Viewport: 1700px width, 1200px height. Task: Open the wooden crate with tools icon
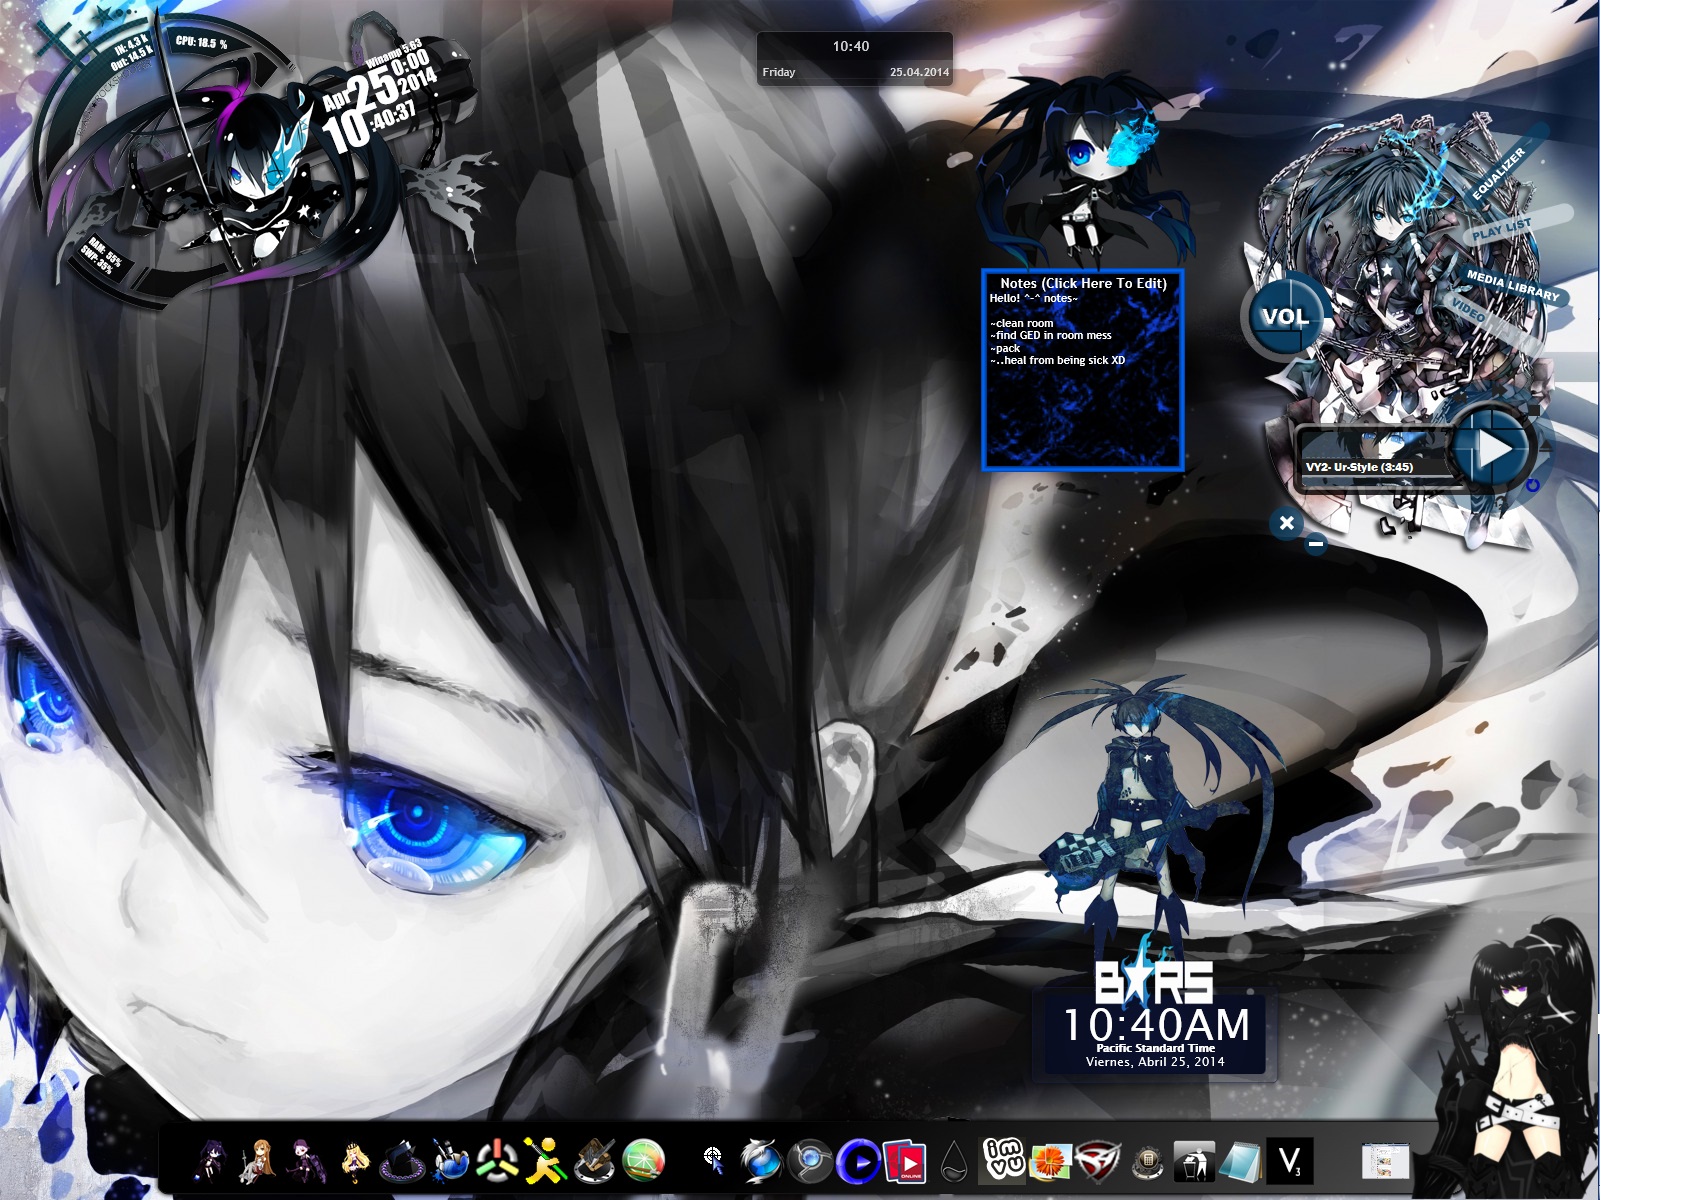pos(594,1161)
